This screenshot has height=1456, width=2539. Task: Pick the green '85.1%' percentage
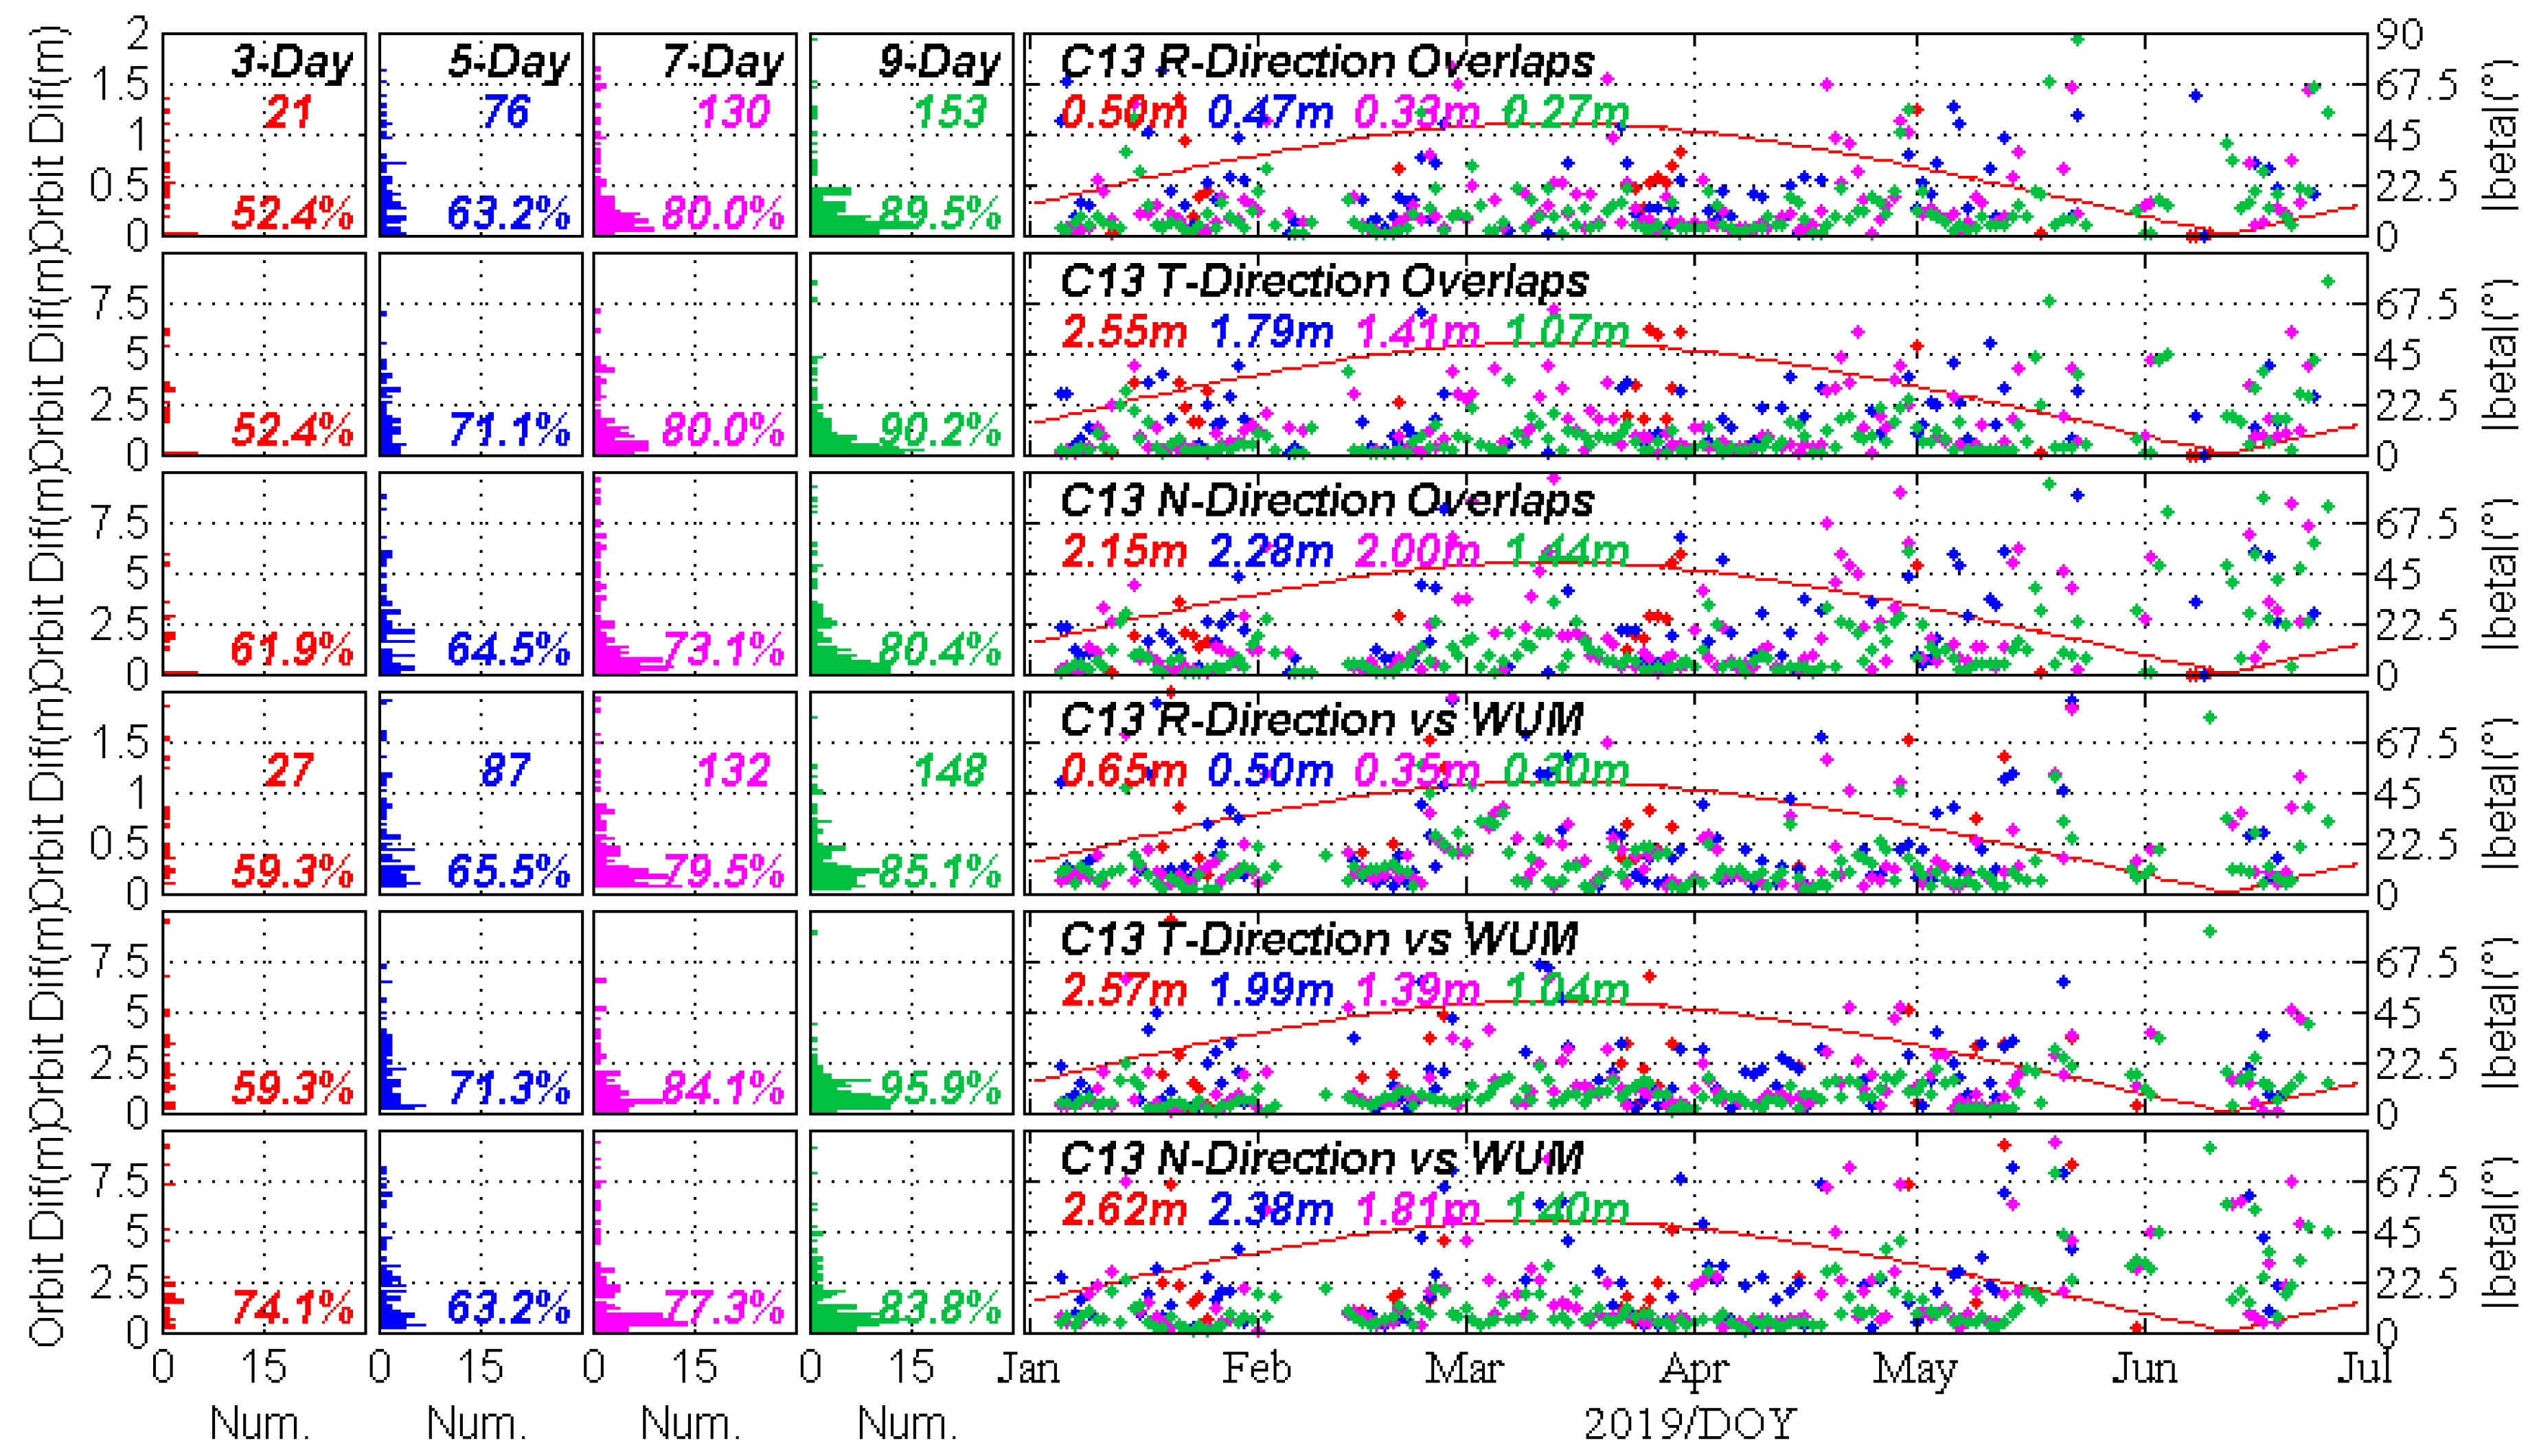click(940, 871)
